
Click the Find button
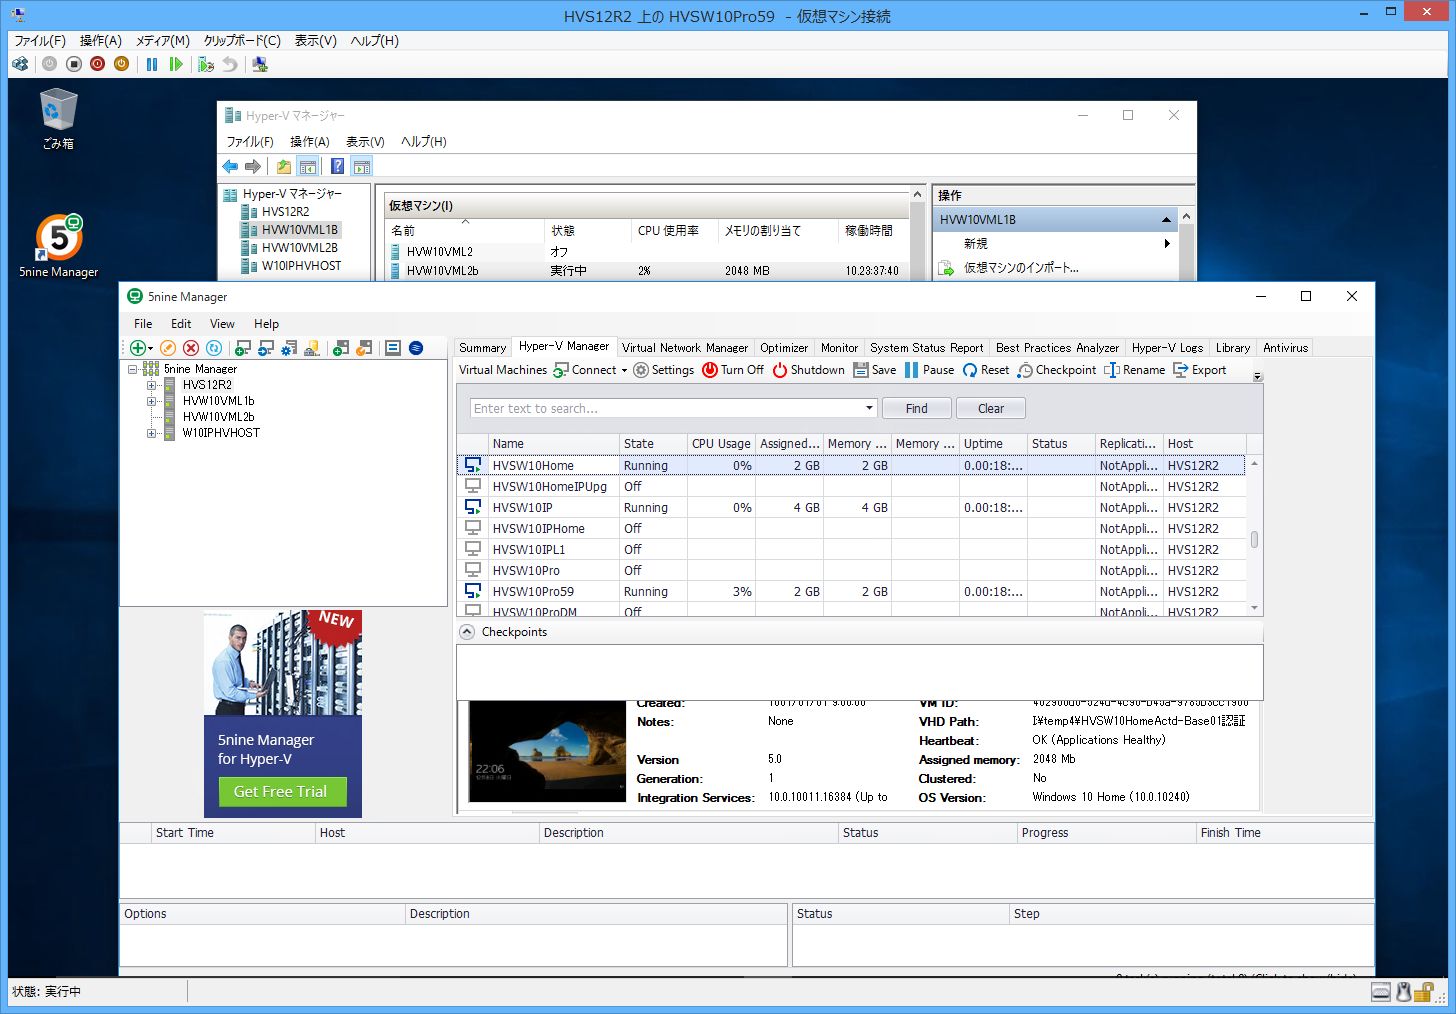pyautogui.click(x=917, y=408)
